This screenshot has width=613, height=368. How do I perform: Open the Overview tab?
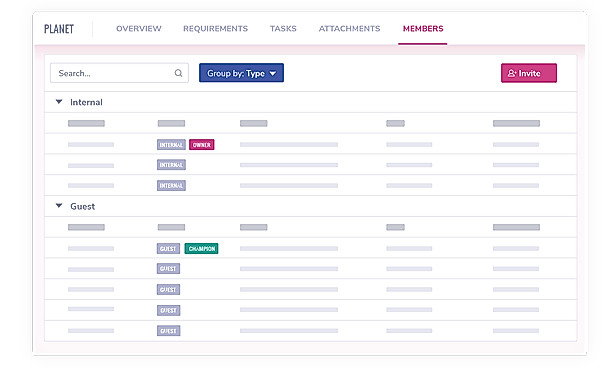point(139,29)
